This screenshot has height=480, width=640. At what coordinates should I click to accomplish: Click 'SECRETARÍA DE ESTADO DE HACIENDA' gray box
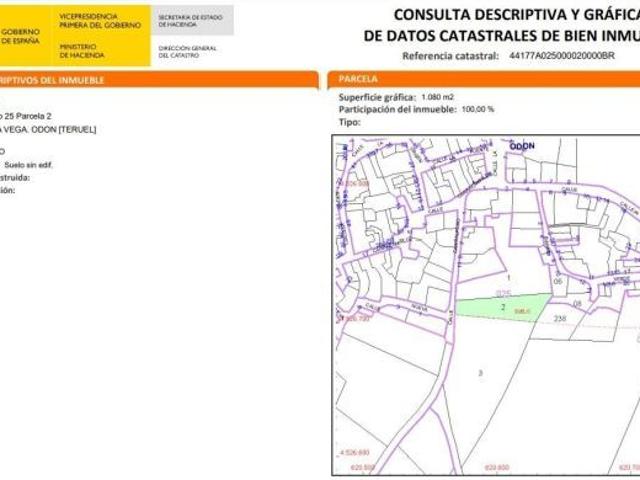[x=192, y=20]
